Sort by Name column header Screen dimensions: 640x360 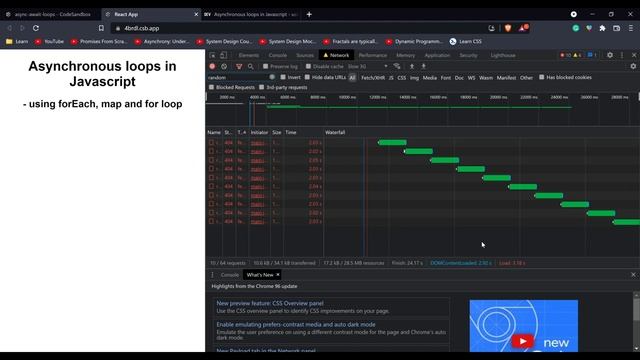(x=214, y=132)
